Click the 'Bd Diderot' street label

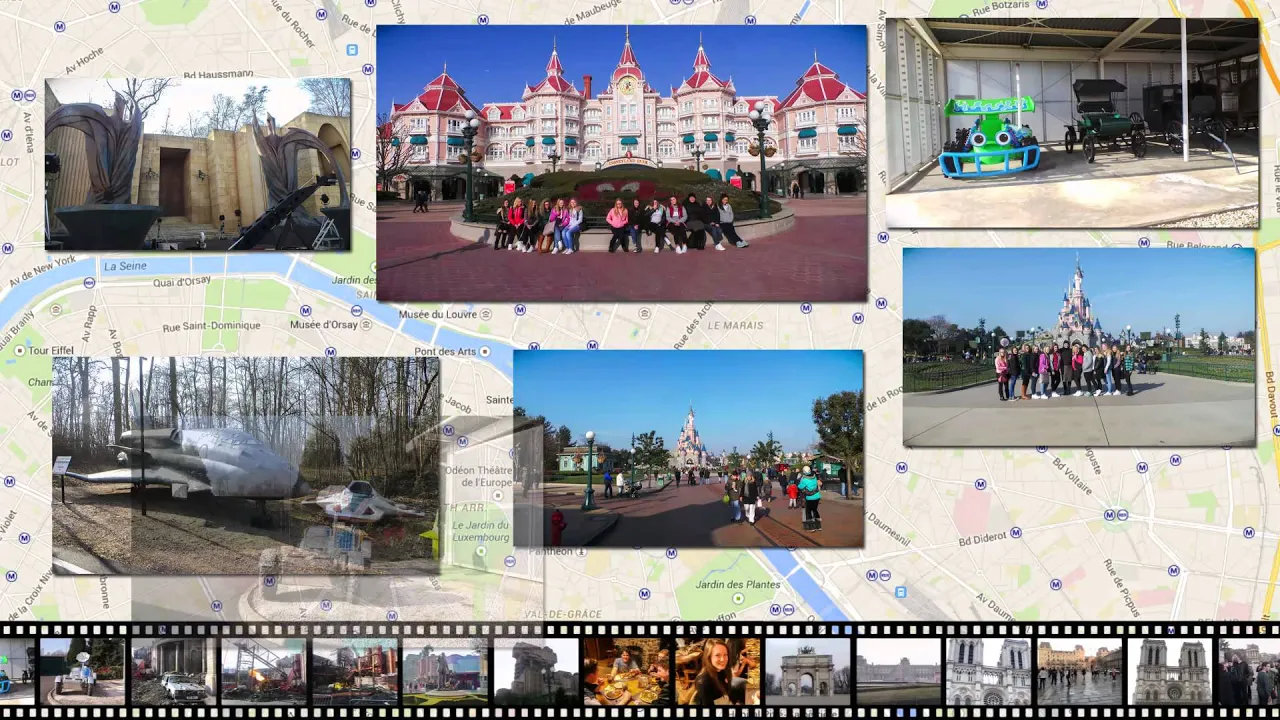982,541
